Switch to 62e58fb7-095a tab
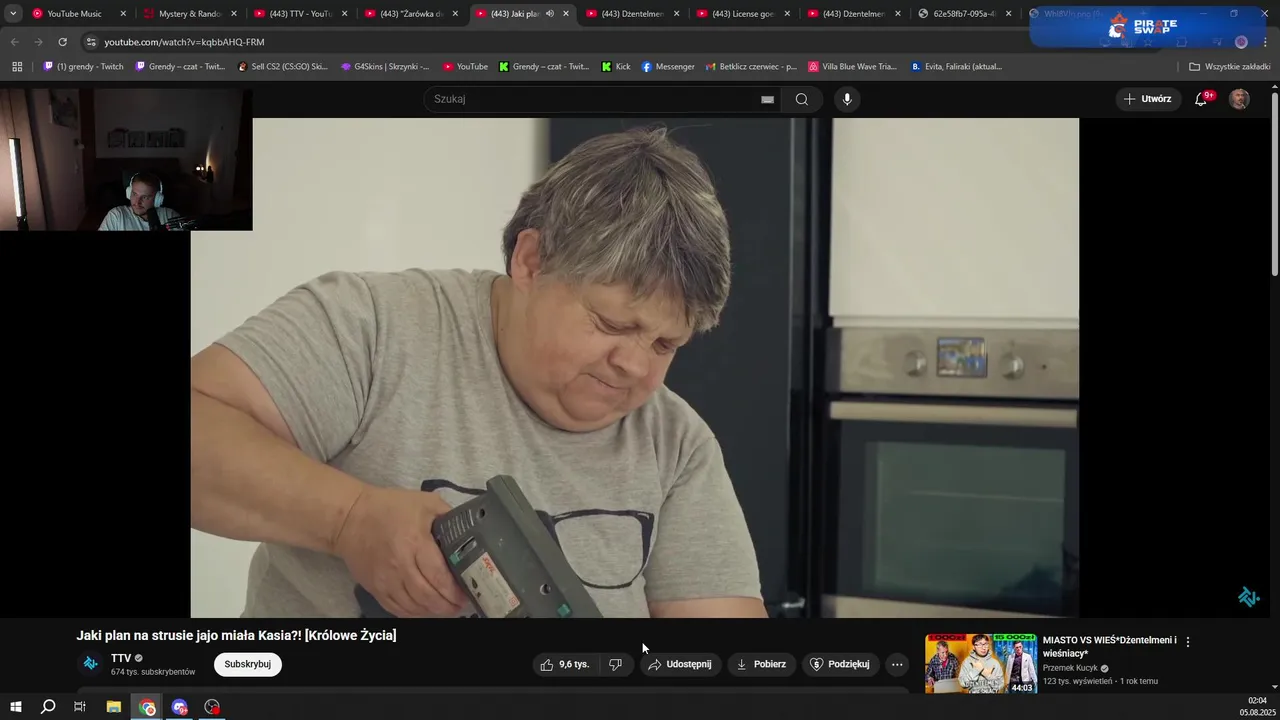The height and width of the screenshot is (720, 1280). click(963, 14)
